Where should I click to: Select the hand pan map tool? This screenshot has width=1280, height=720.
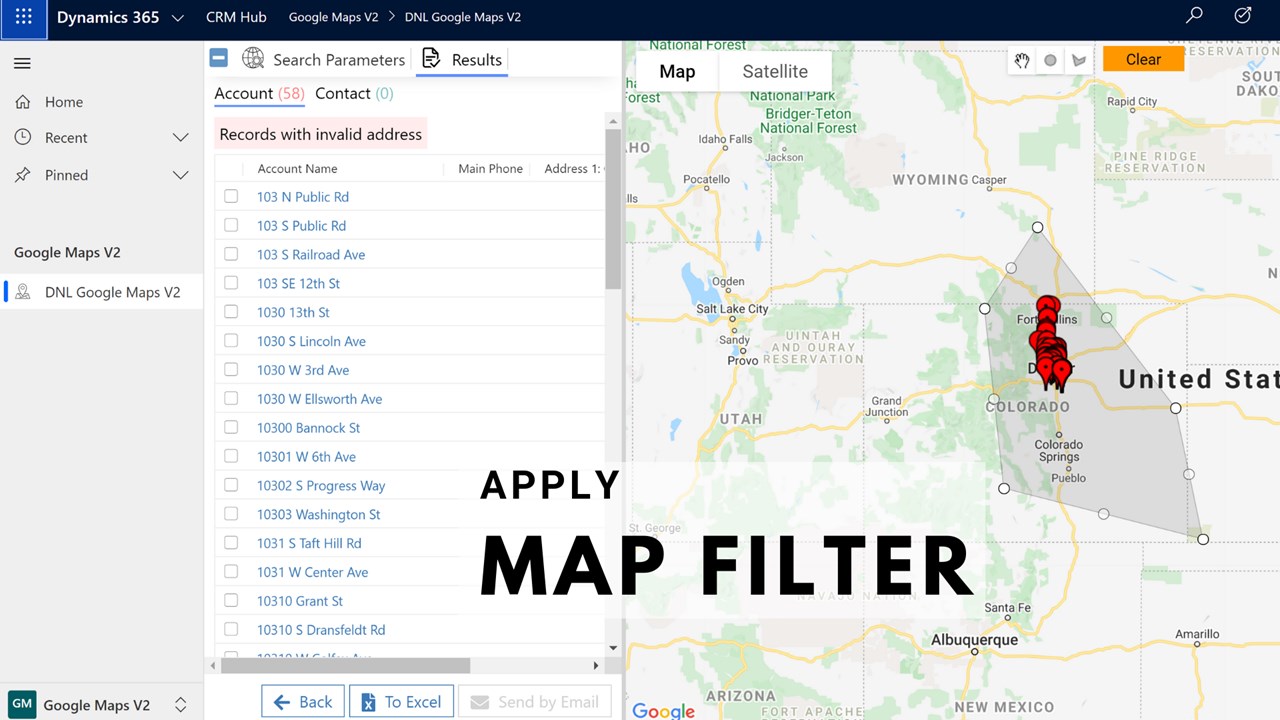coord(1022,60)
